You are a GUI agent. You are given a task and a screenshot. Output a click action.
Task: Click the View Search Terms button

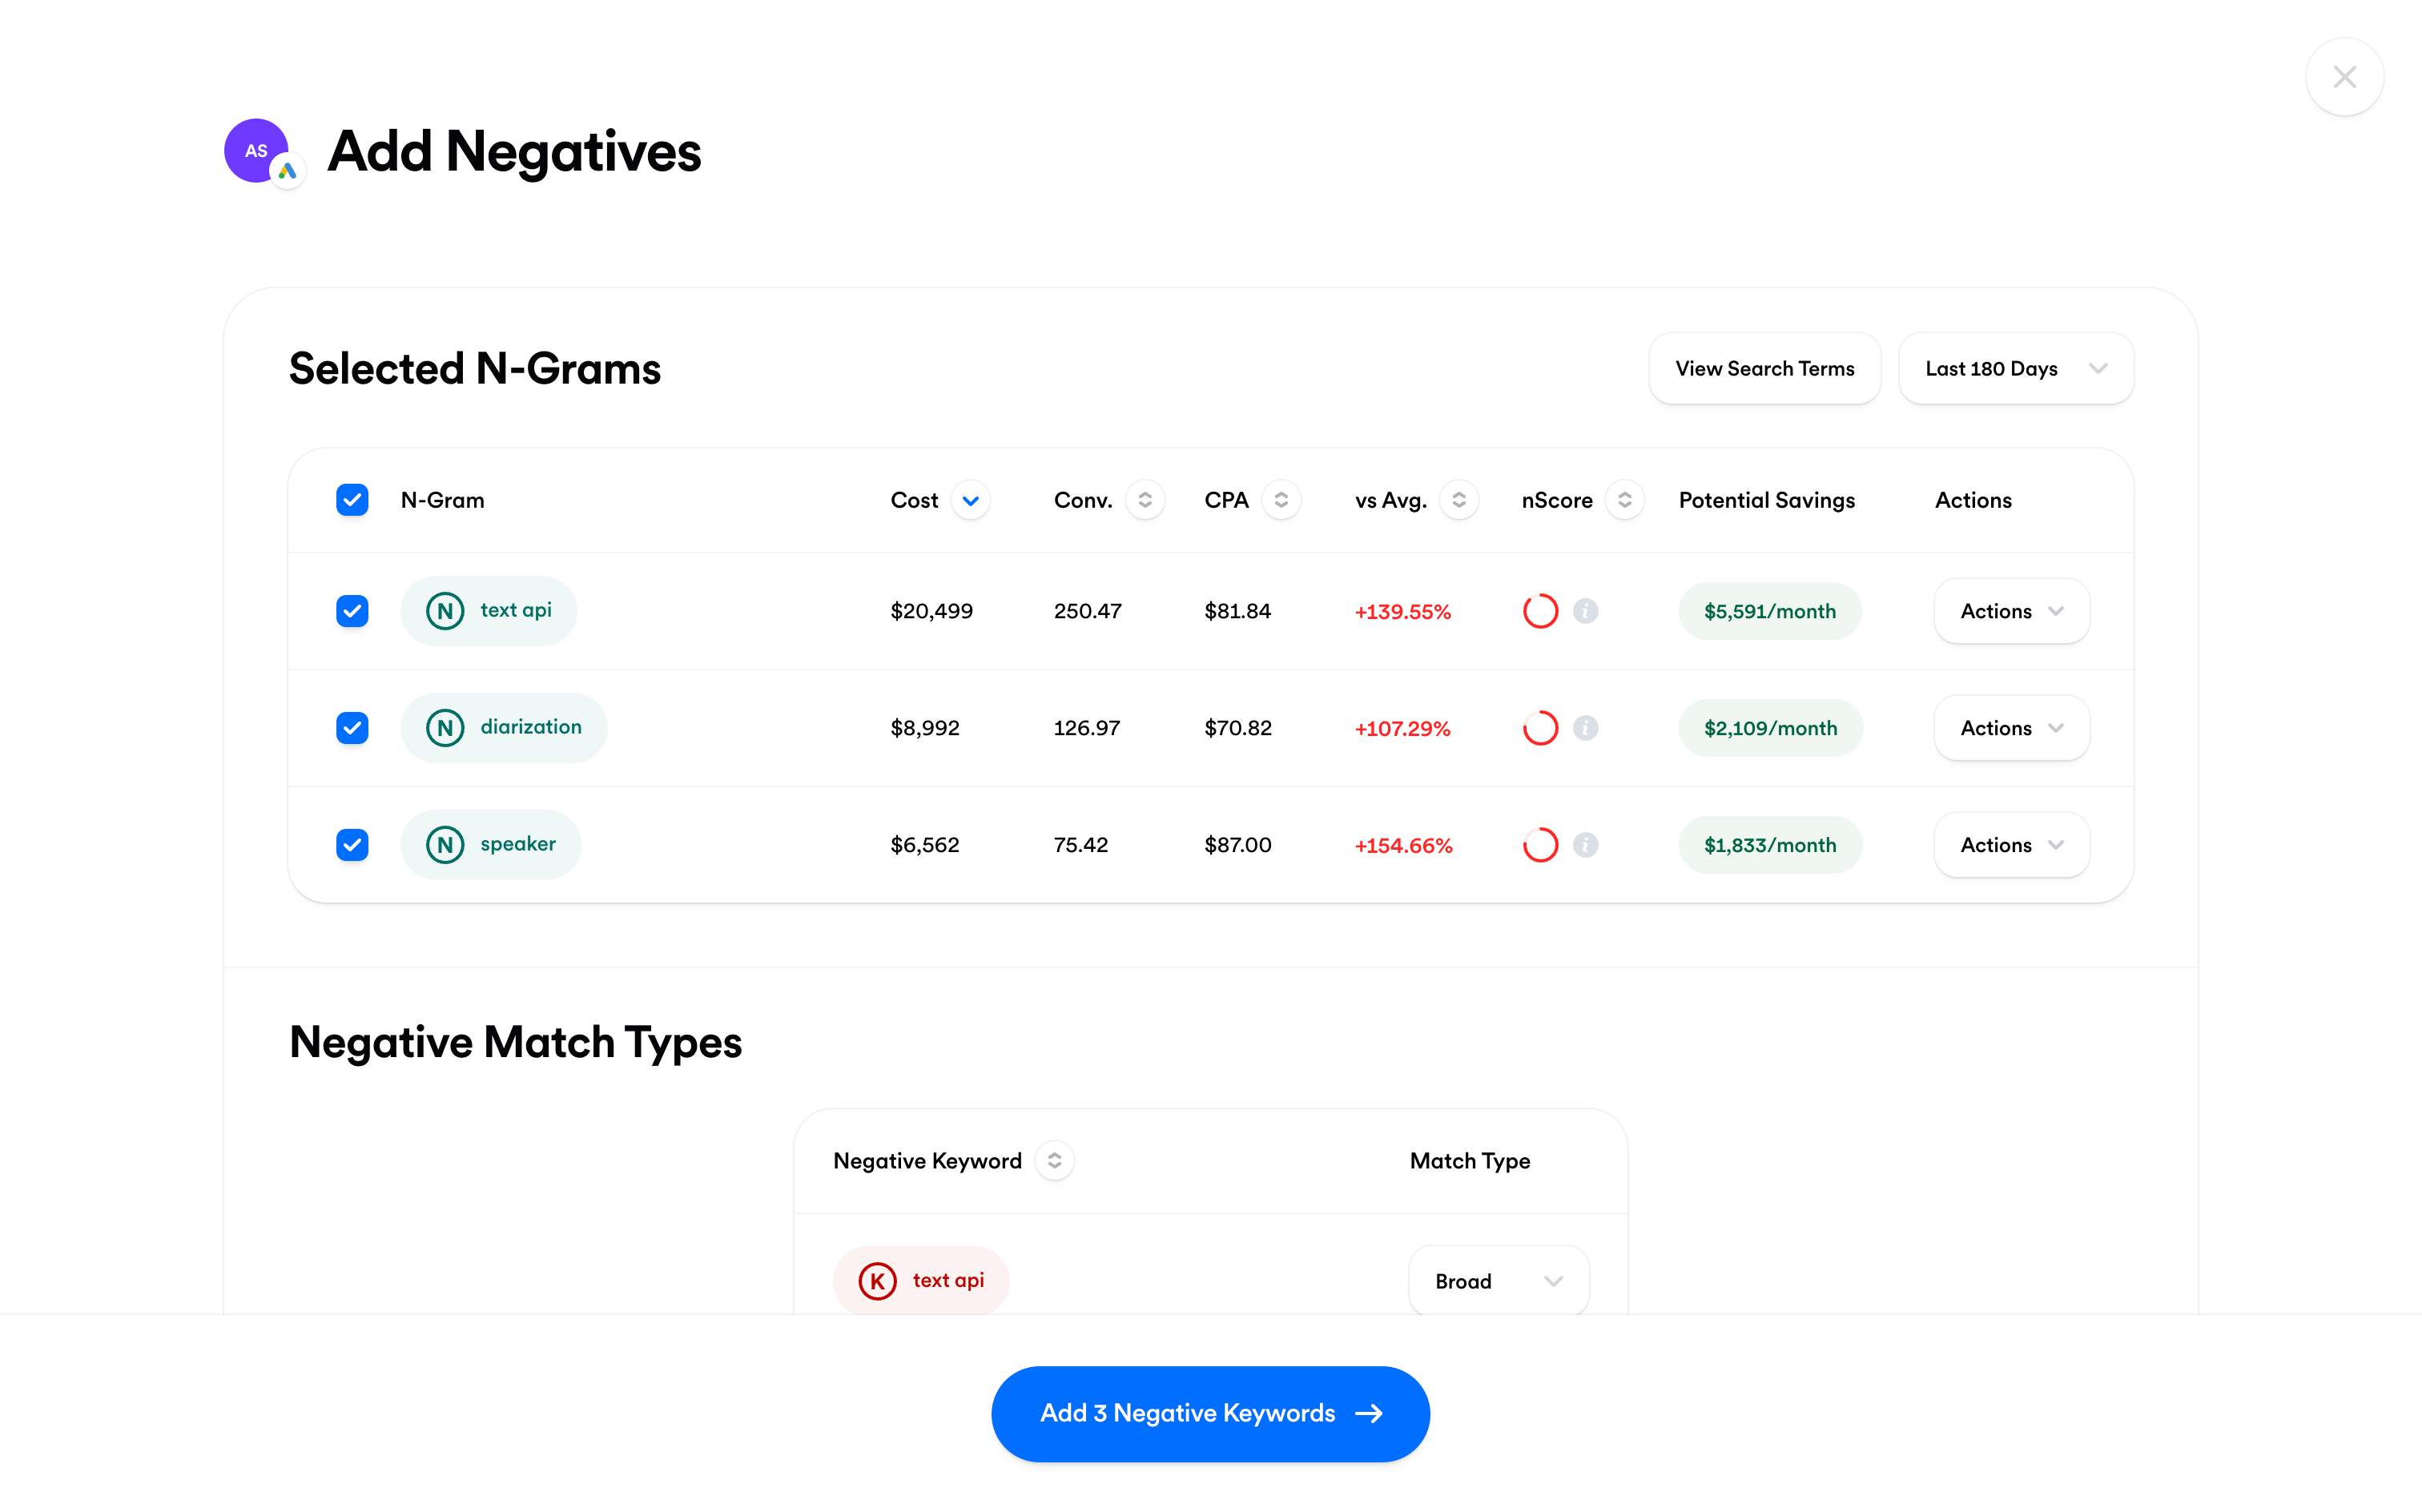(1764, 369)
